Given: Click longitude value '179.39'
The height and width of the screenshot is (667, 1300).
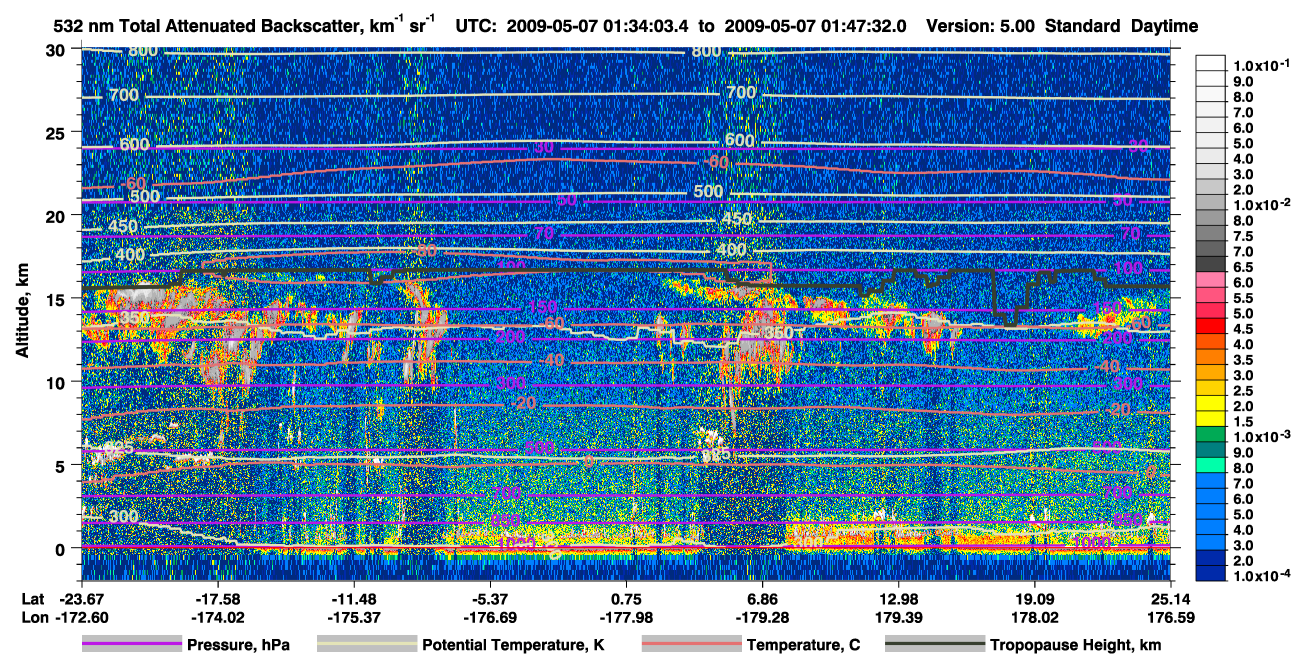Looking at the screenshot, I should (898, 617).
